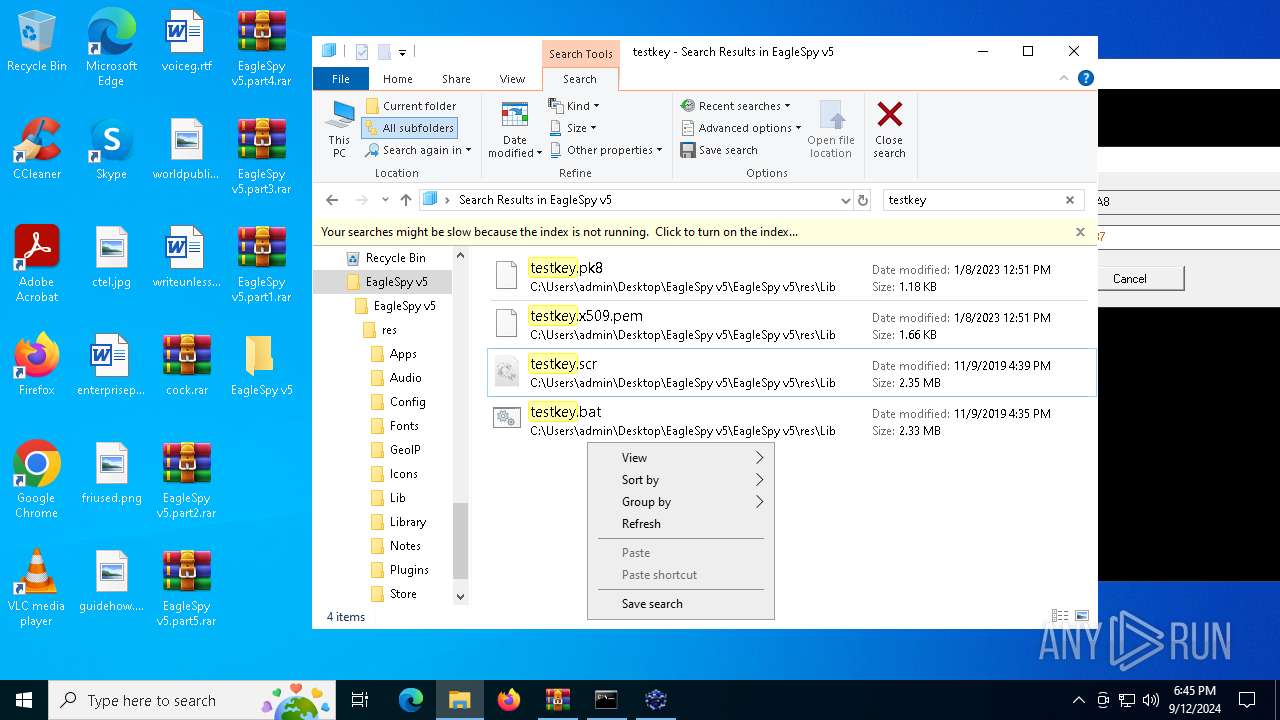1280x720 pixels.
Task: Click the index not running notification message
Action: tap(559, 232)
